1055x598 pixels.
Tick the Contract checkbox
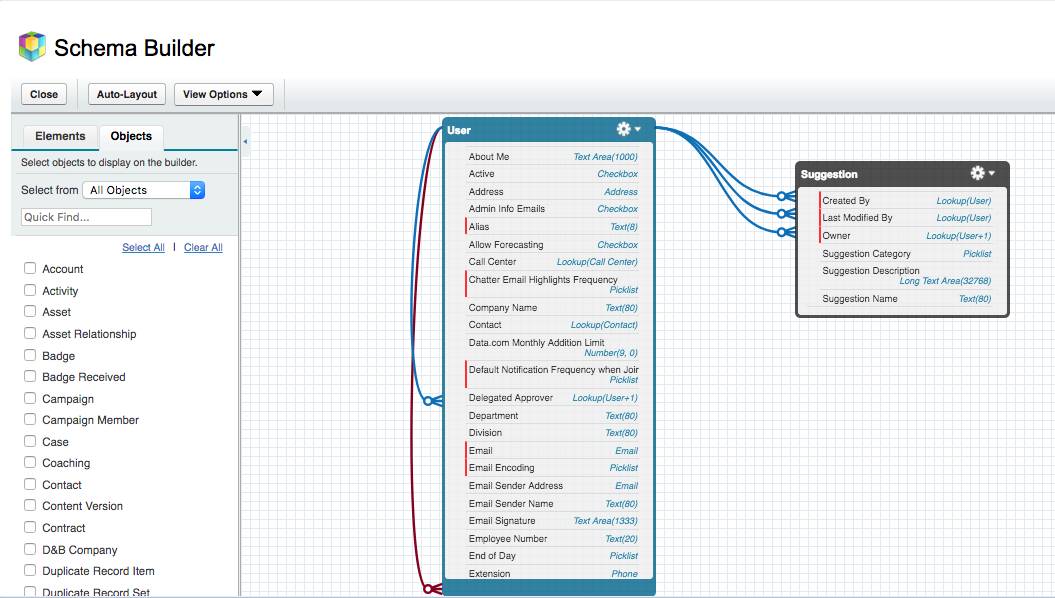[30, 527]
